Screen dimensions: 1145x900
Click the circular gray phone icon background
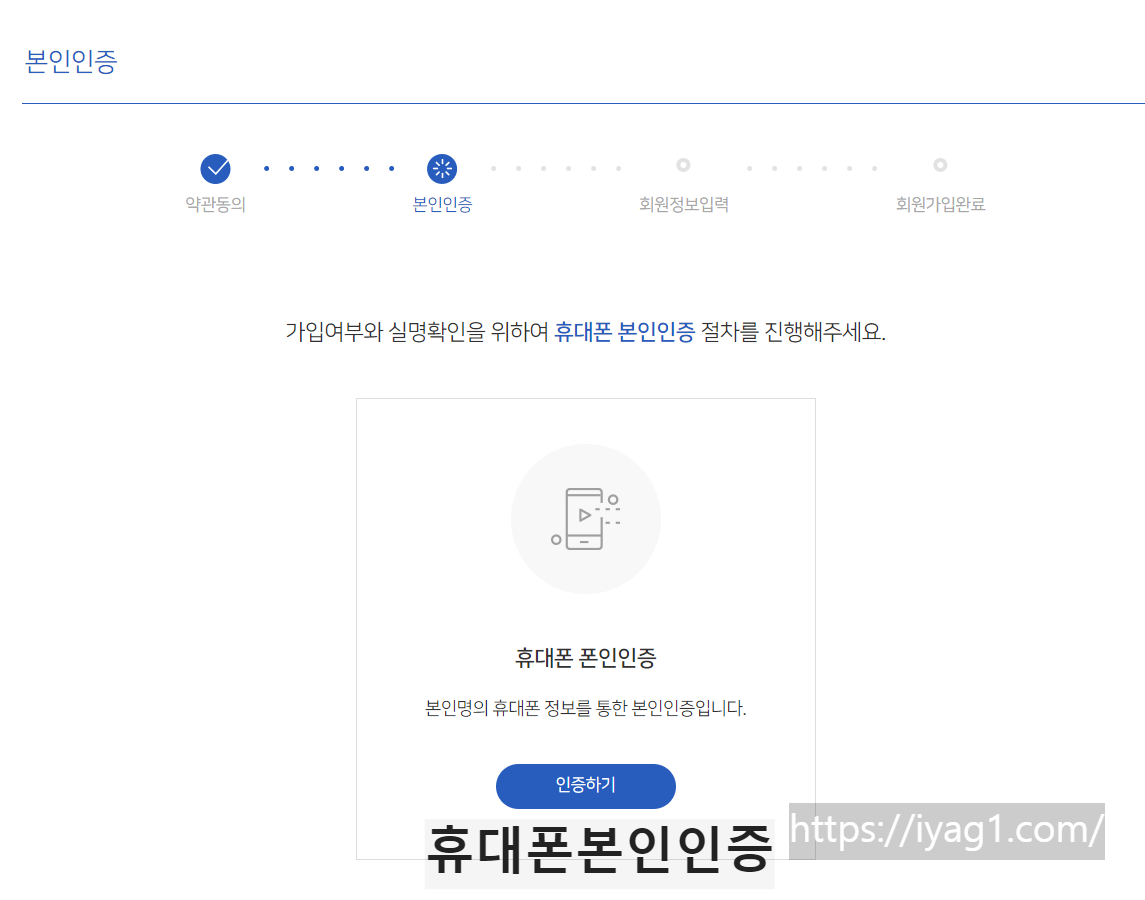coord(585,519)
